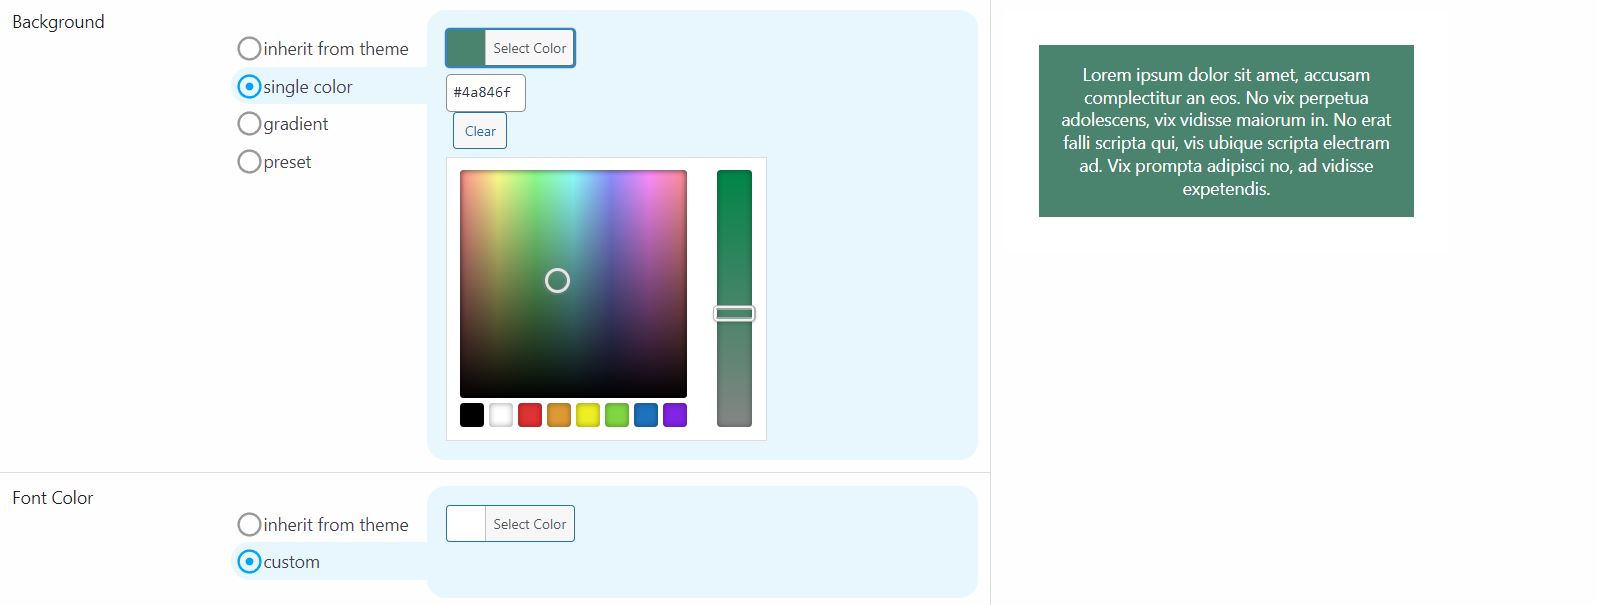This screenshot has height=605, width=1597.
Task: Pick the yellow palette swatch
Action: point(588,415)
